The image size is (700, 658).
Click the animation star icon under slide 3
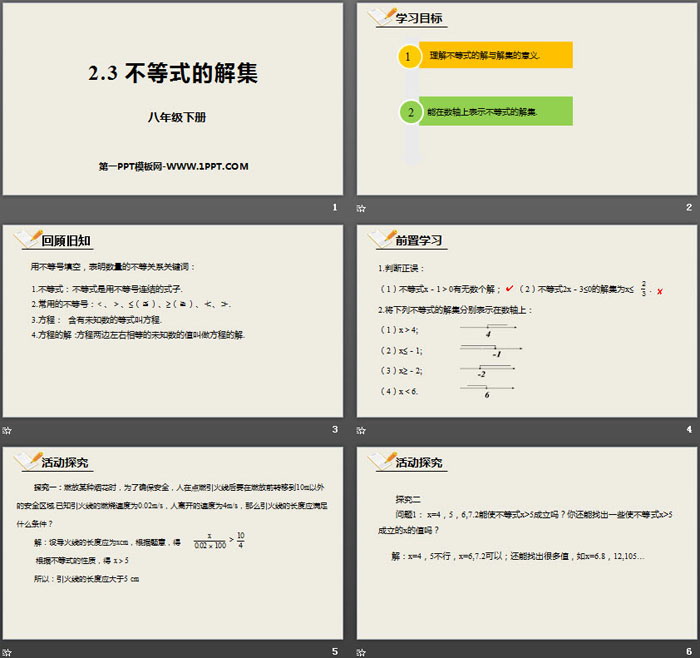7,430
